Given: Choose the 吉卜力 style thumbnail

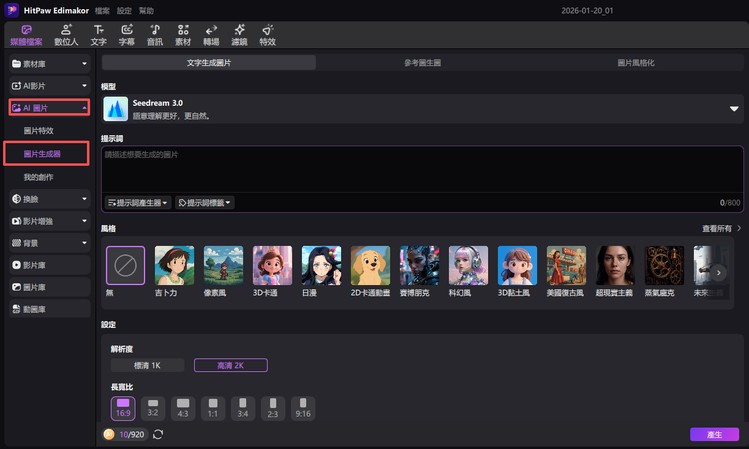Looking at the screenshot, I should 174,266.
